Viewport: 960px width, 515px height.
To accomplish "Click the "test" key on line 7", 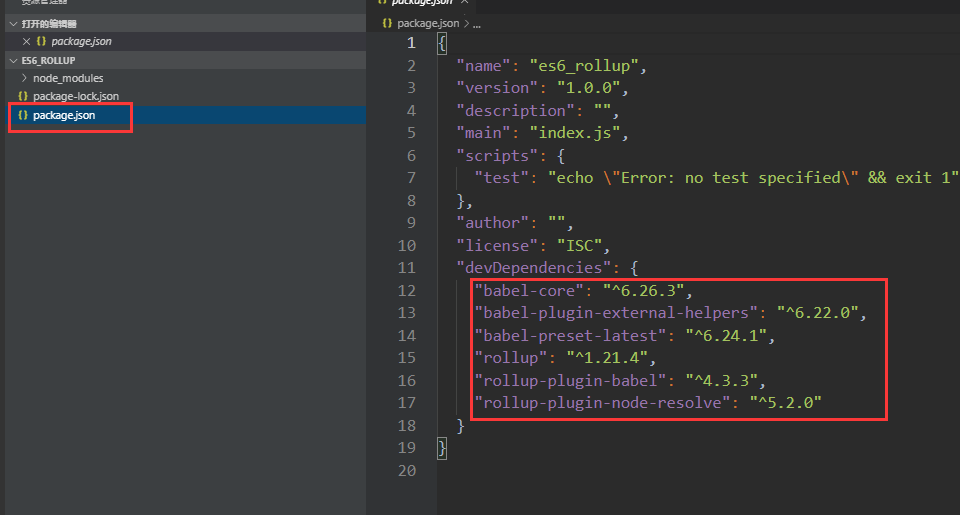I will click(x=501, y=178).
